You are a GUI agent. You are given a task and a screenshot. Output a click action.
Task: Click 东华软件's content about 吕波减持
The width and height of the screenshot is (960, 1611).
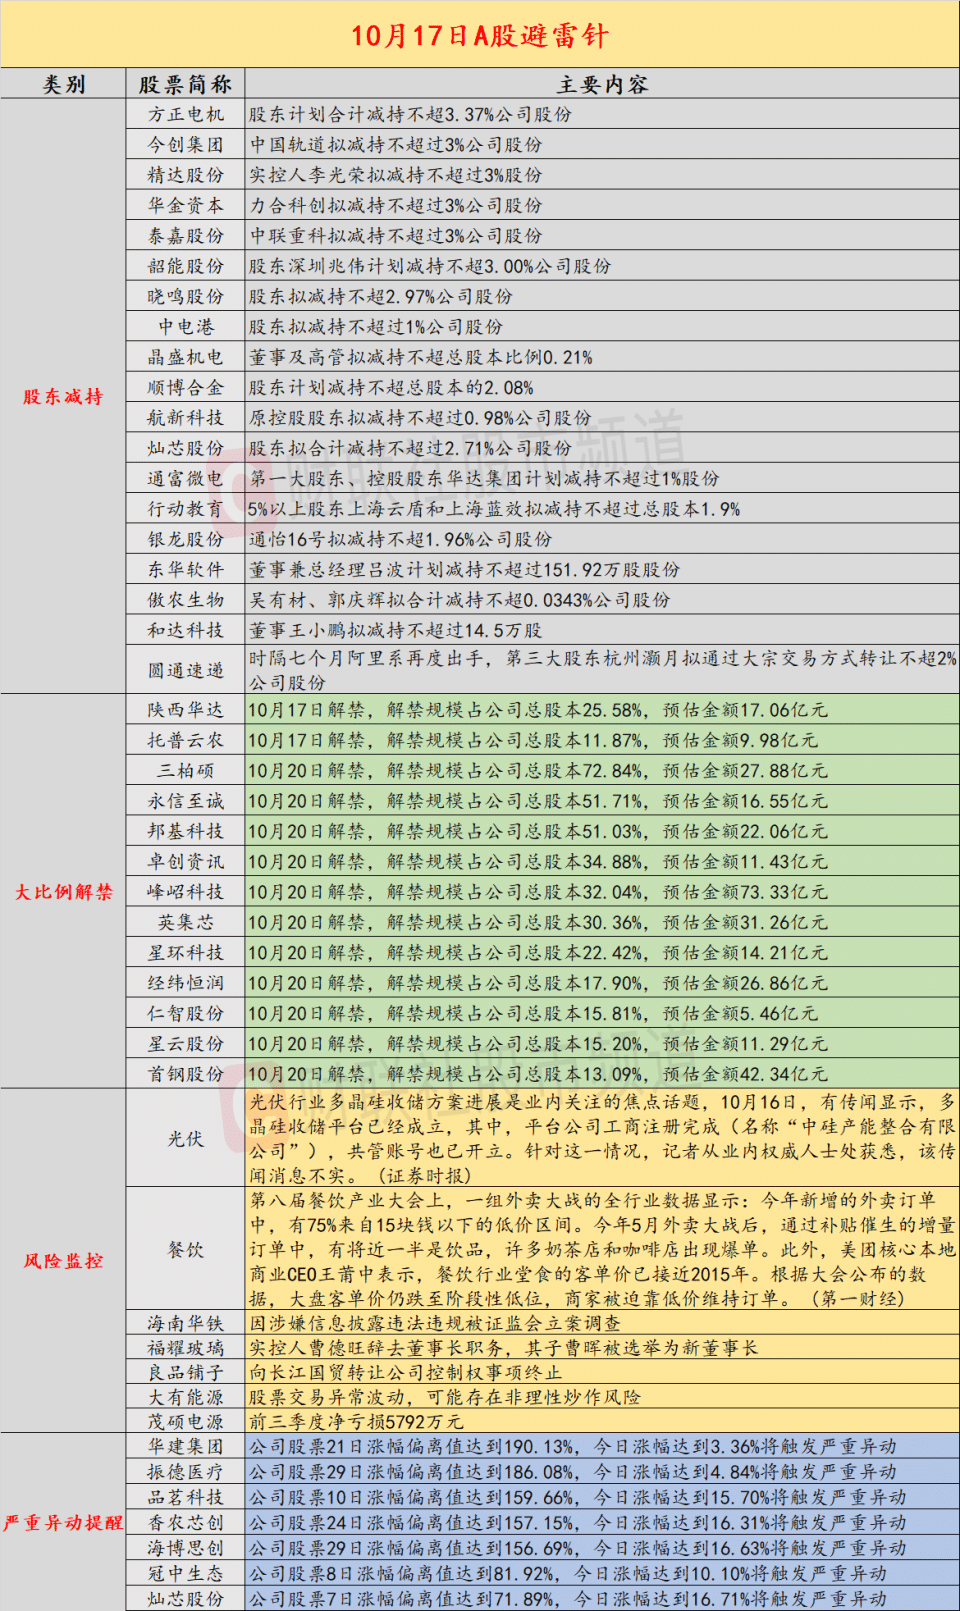[464, 569]
